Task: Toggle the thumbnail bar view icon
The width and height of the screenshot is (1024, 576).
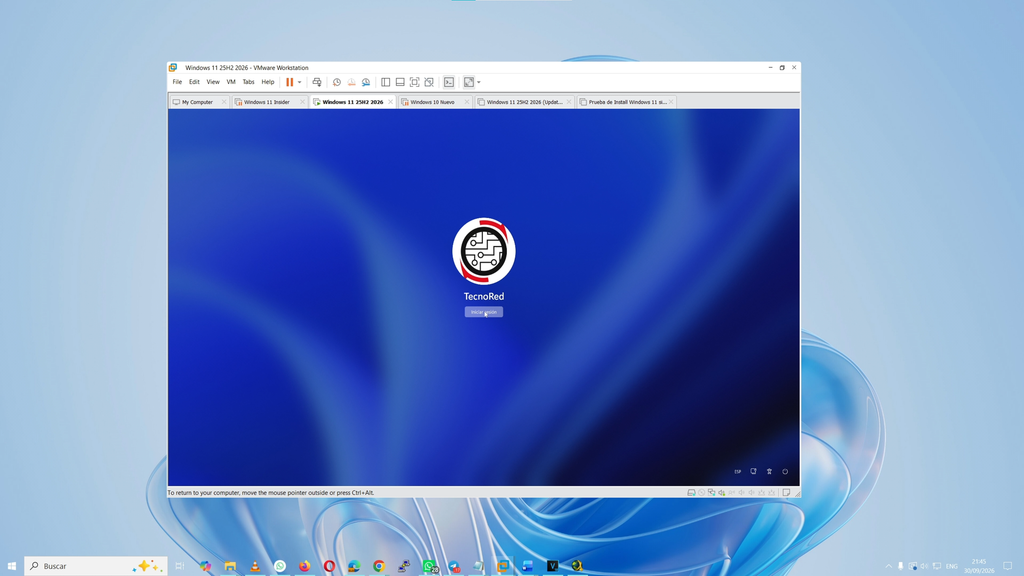Action: pos(400,82)
